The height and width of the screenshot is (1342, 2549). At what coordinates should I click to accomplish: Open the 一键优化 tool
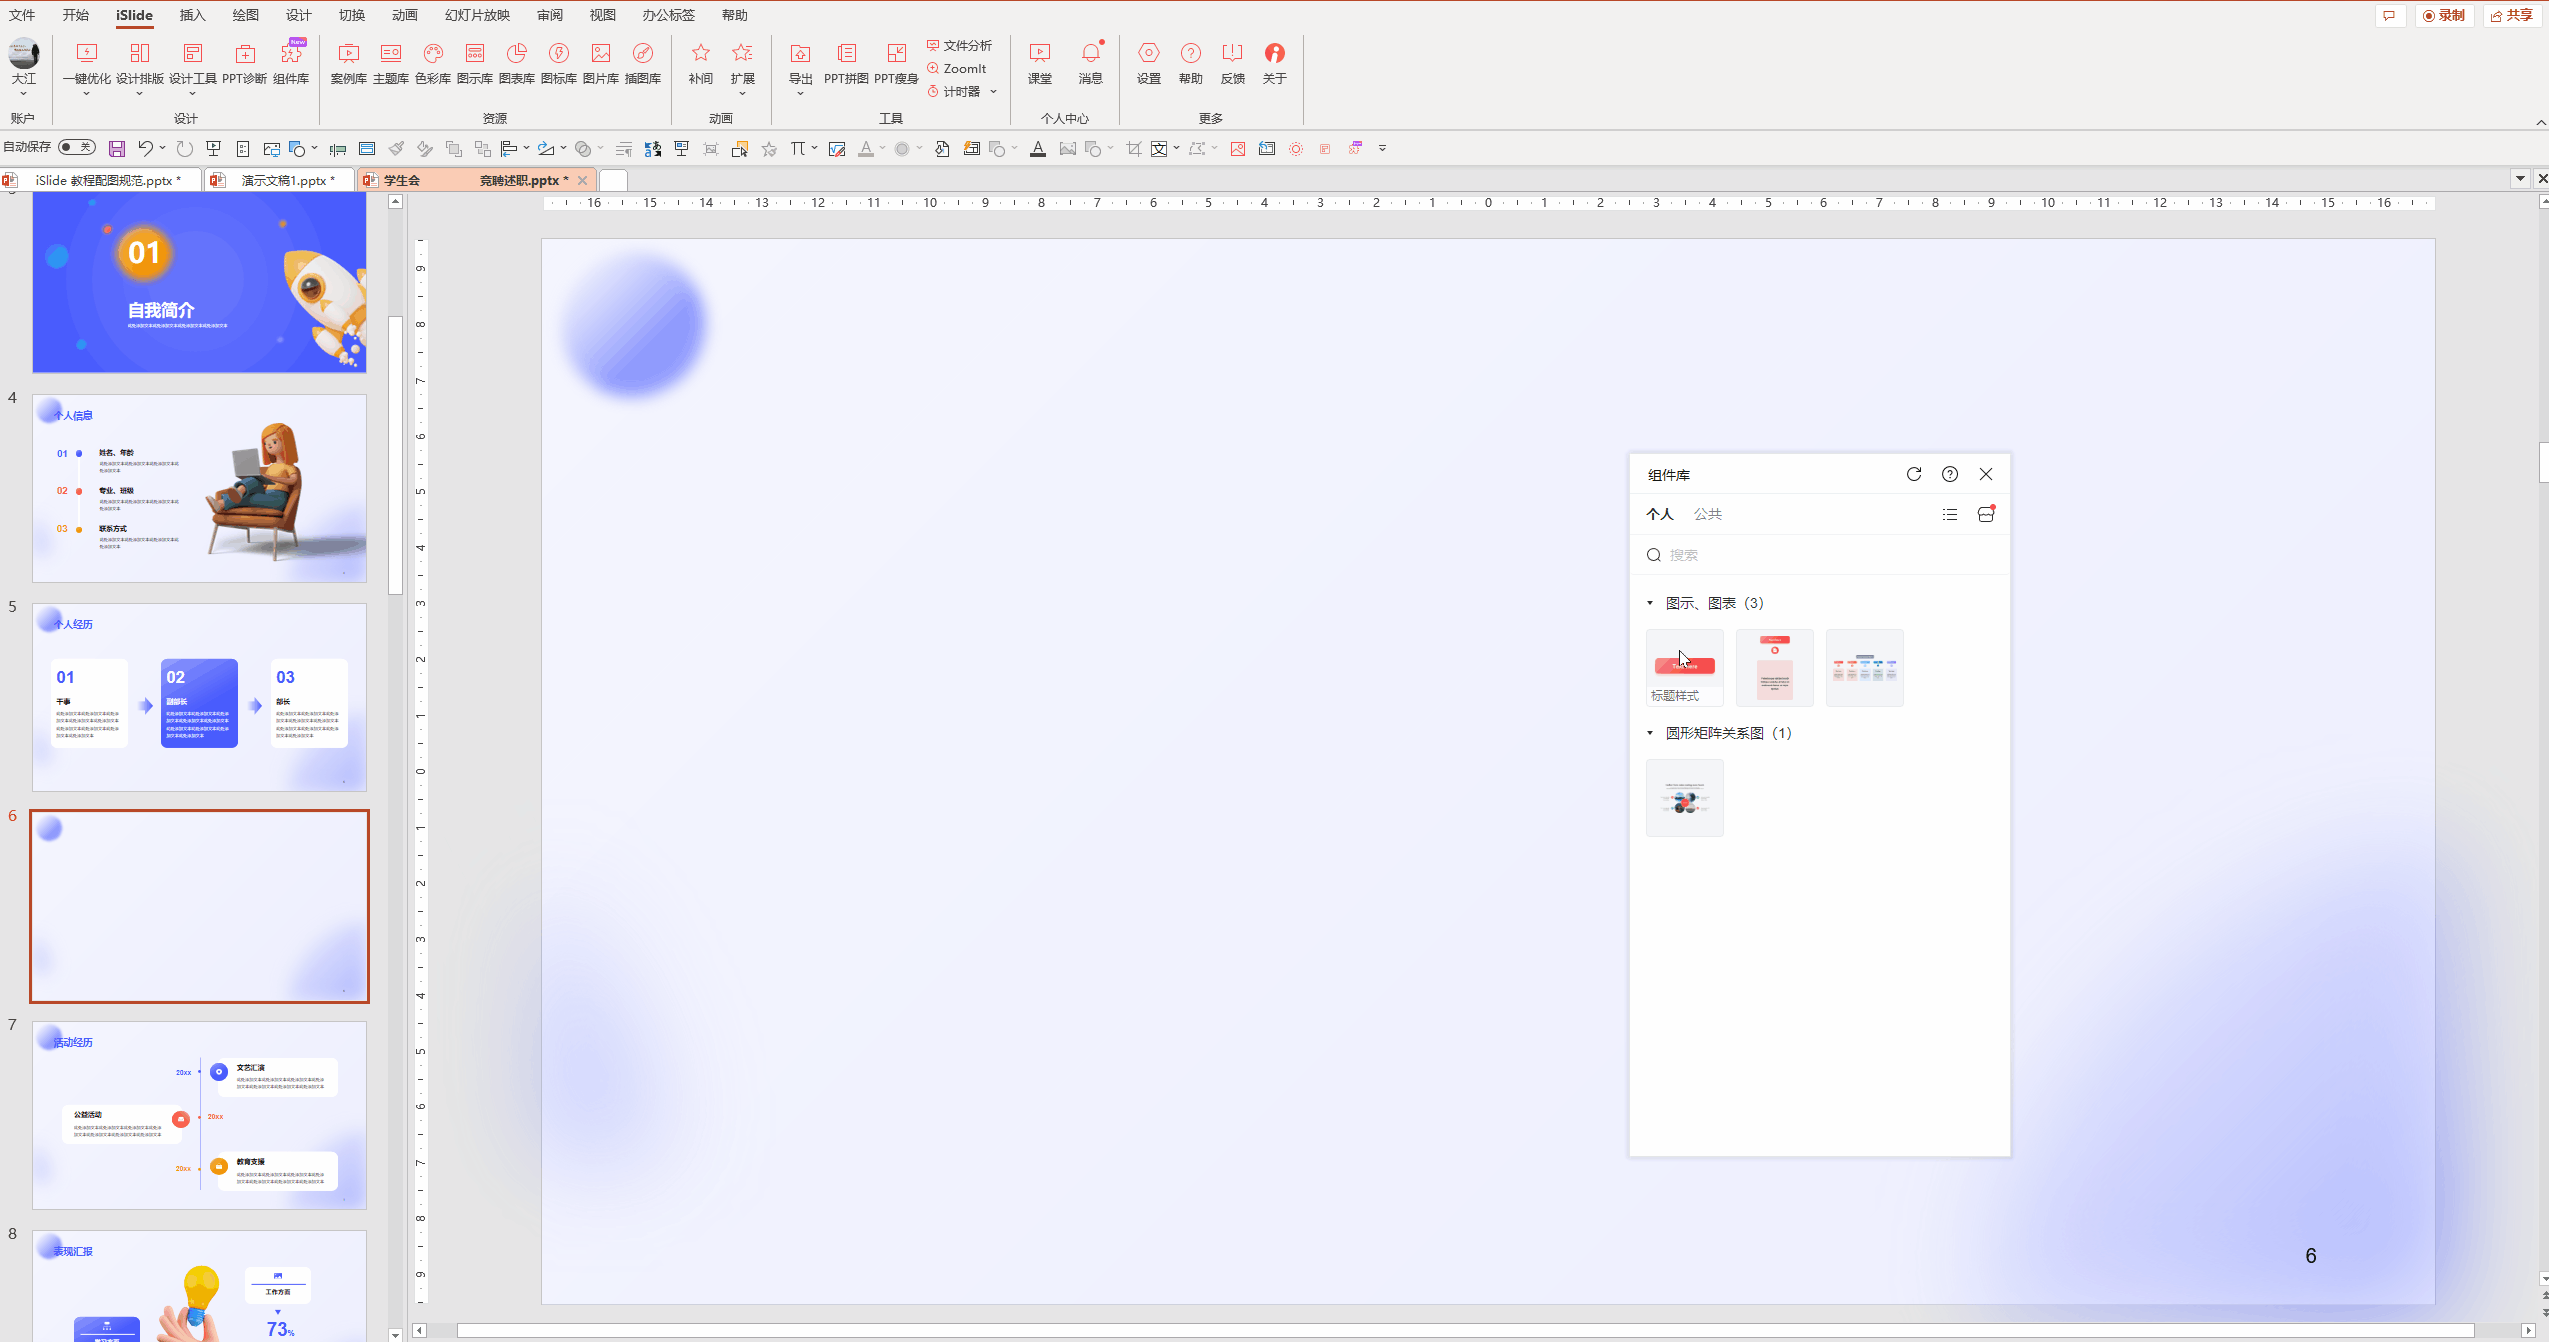[87, 64]
